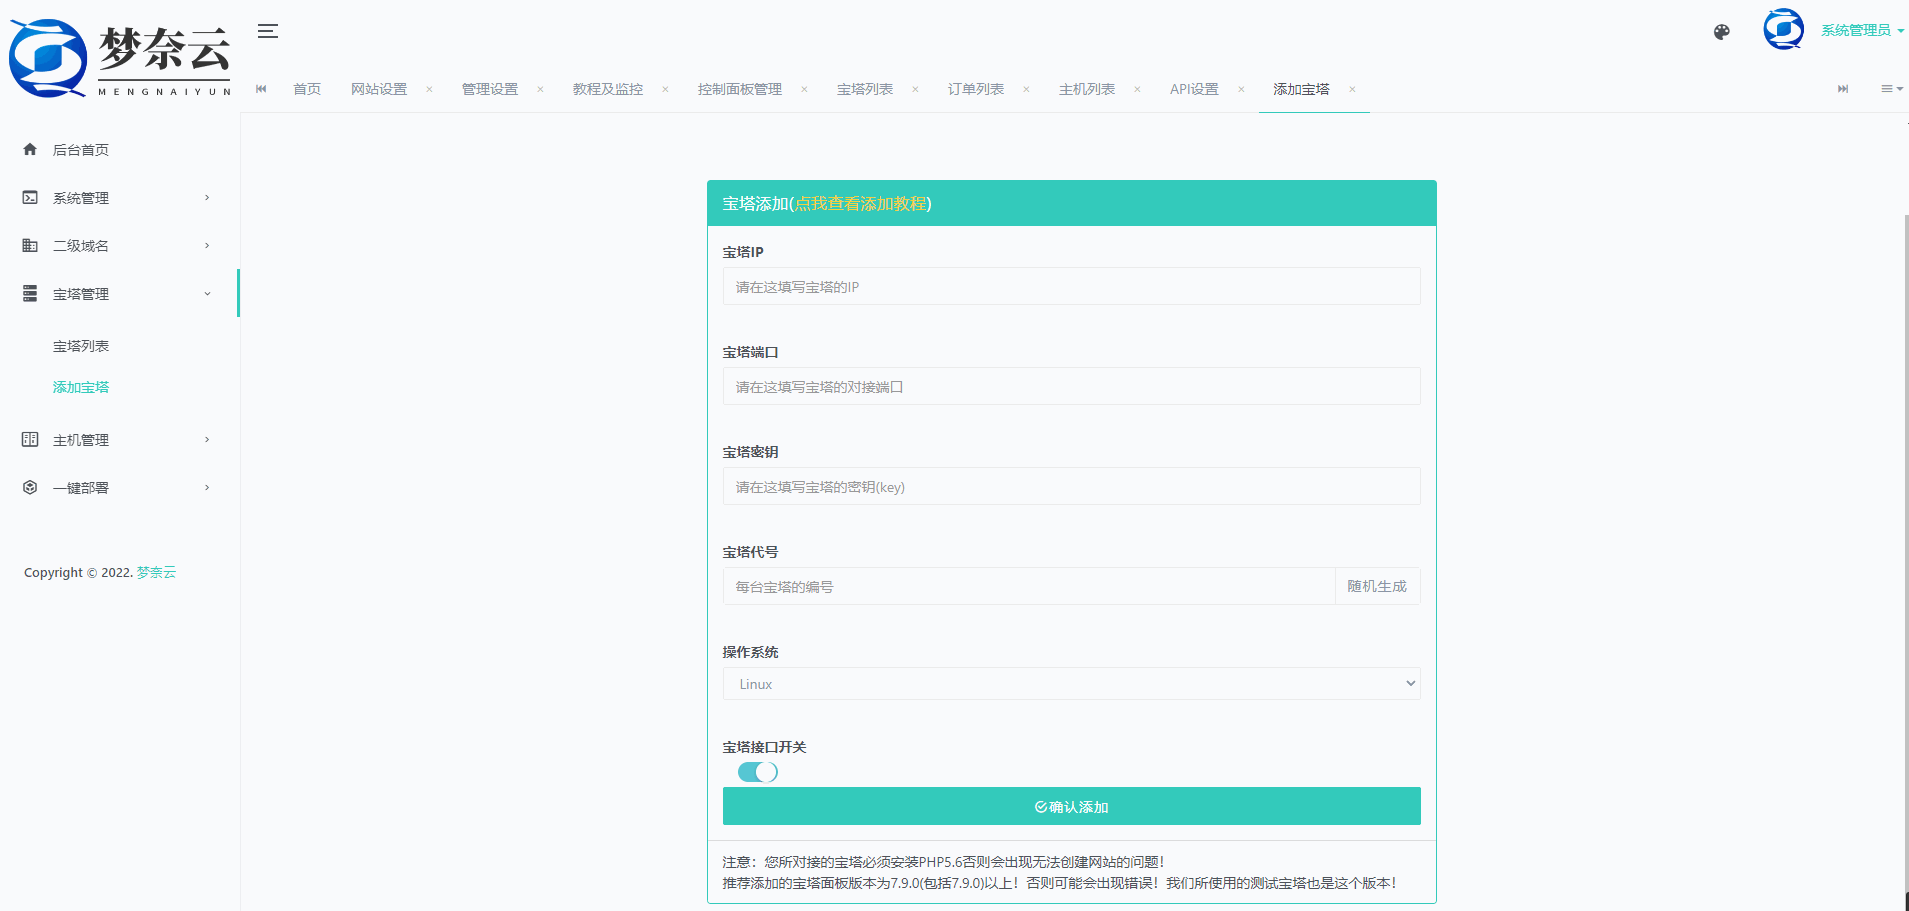The height and width of the screenshot is (911, 1909).
Task: Click the 系统管理 terminal icon
Action: (30, 198)
